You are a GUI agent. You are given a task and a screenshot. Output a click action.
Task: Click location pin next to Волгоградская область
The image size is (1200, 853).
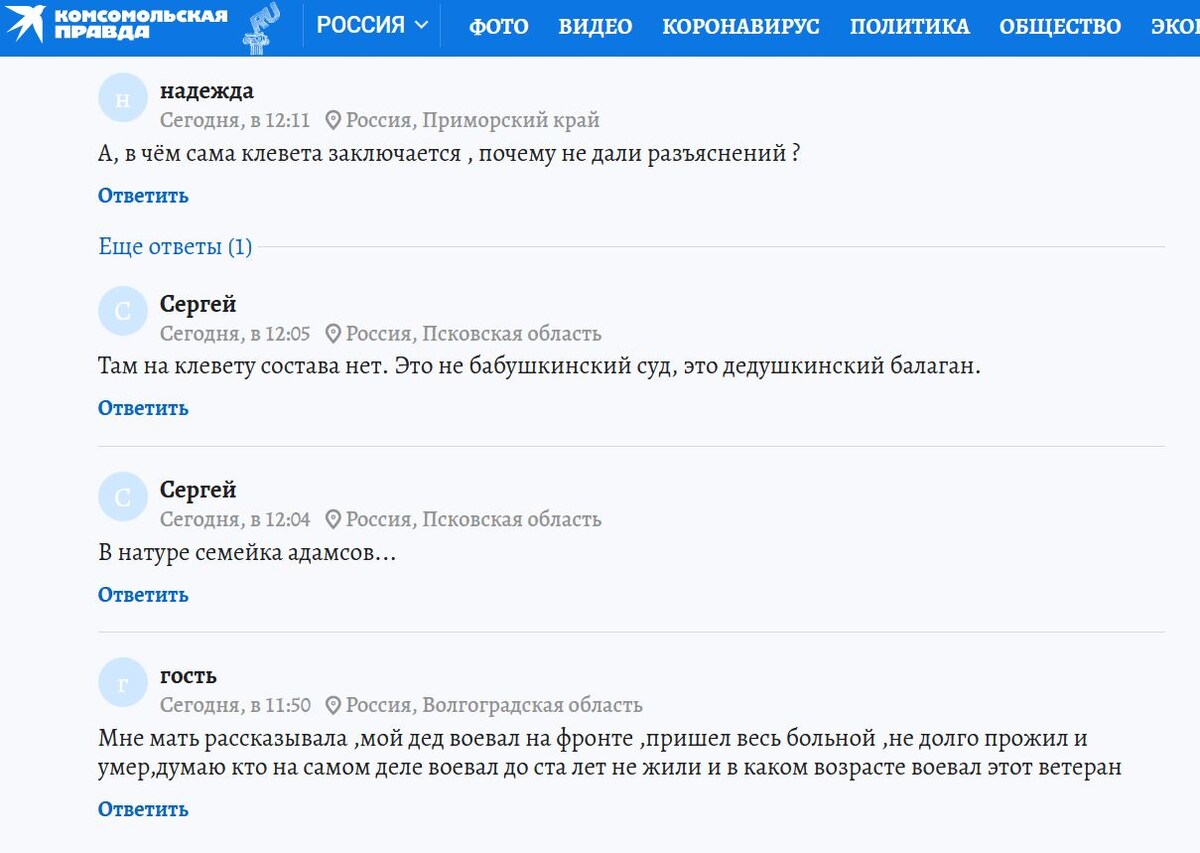[333, 705]
